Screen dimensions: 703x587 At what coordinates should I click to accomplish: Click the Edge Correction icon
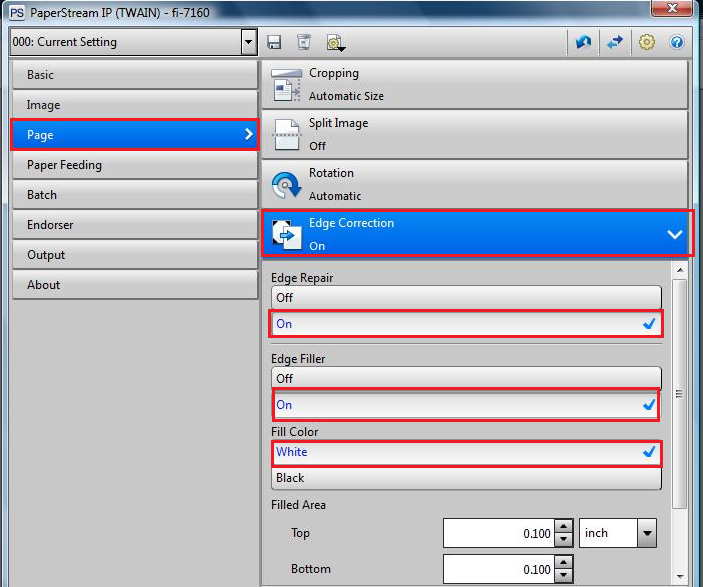click(x=287, y=234)
